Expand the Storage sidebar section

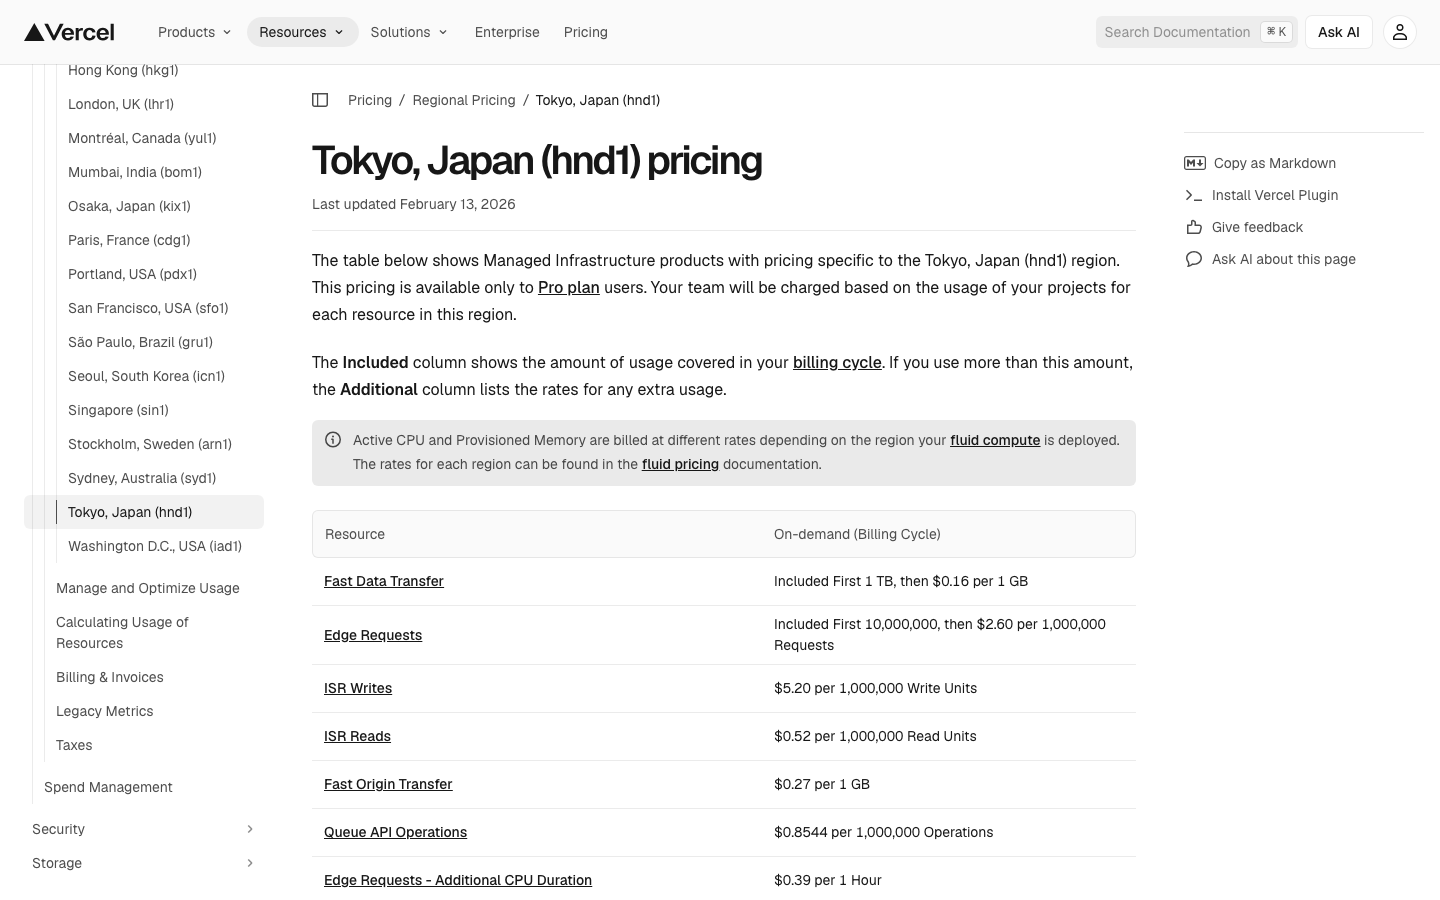tap(144, 863)
